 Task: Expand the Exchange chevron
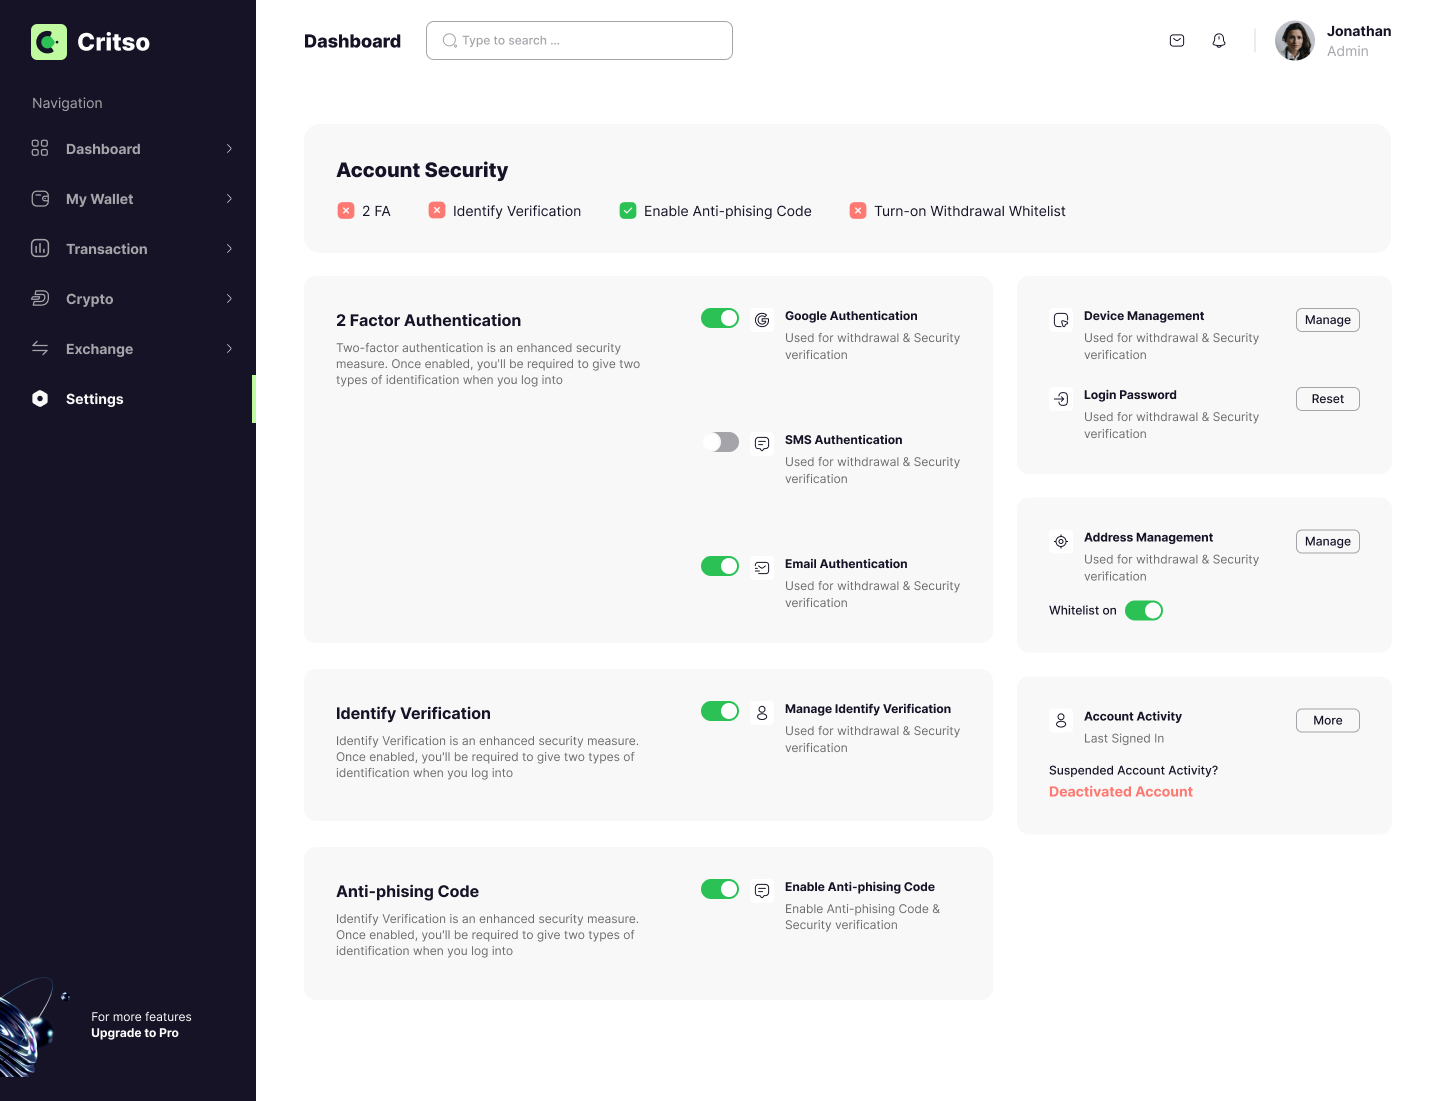(x=229, y=349)
